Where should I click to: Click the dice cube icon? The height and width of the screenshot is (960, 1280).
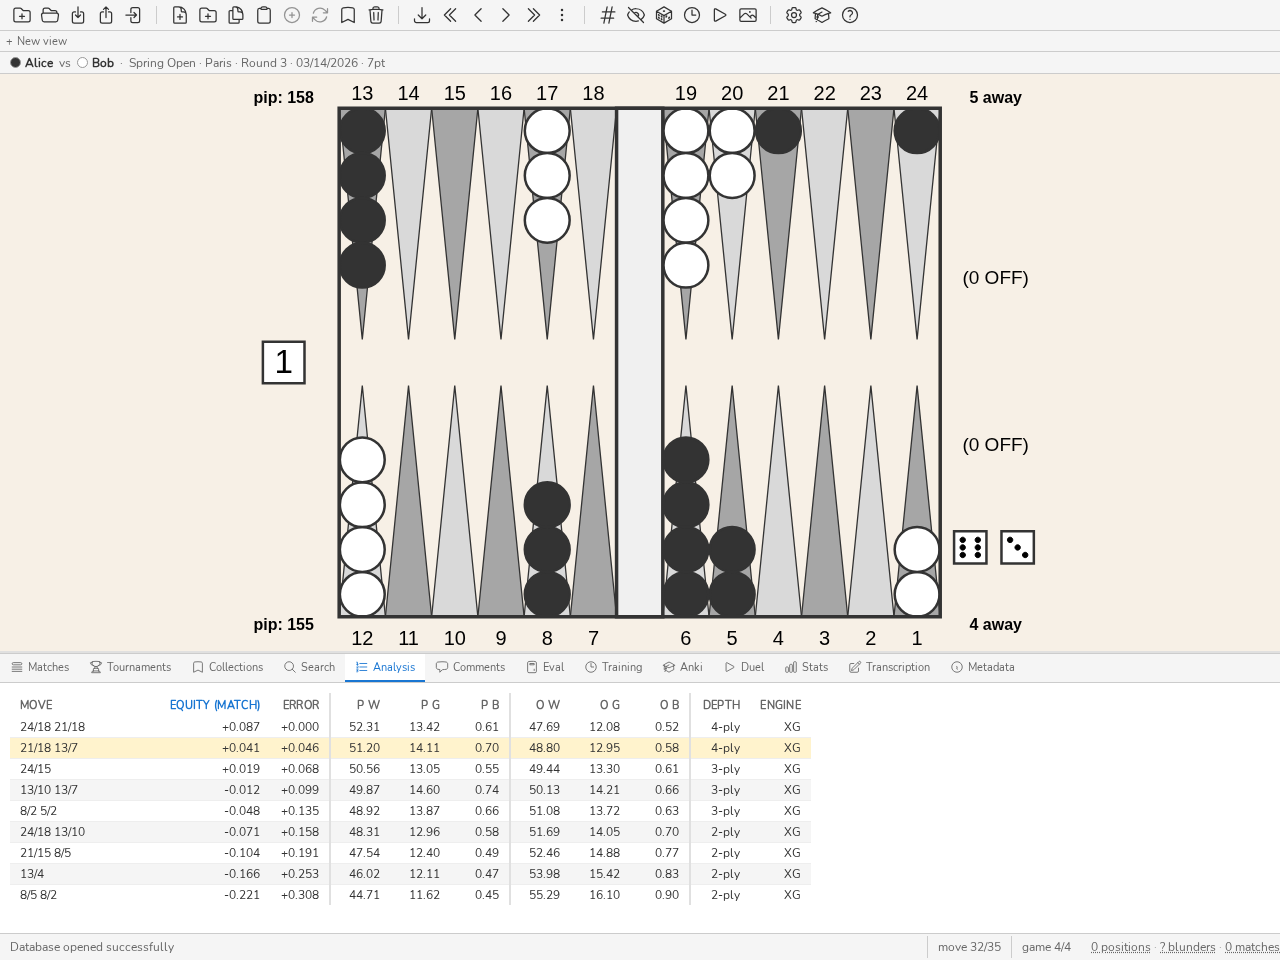tap(664, 15)
